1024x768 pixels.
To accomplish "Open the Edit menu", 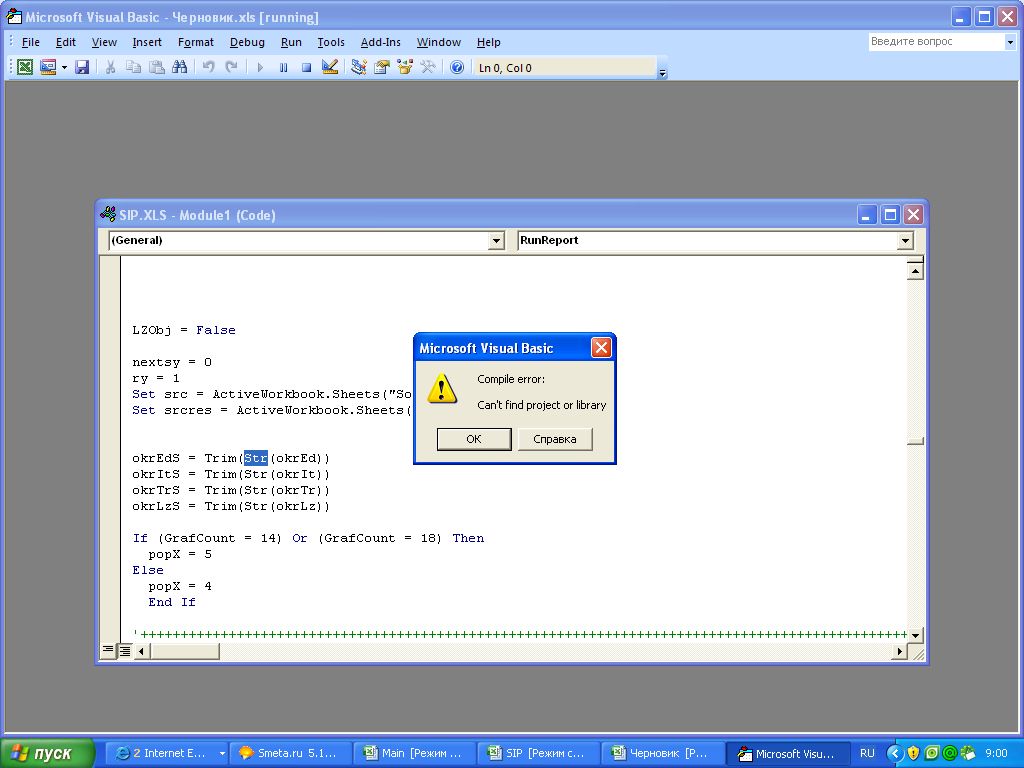I will (x=65, y=42).
